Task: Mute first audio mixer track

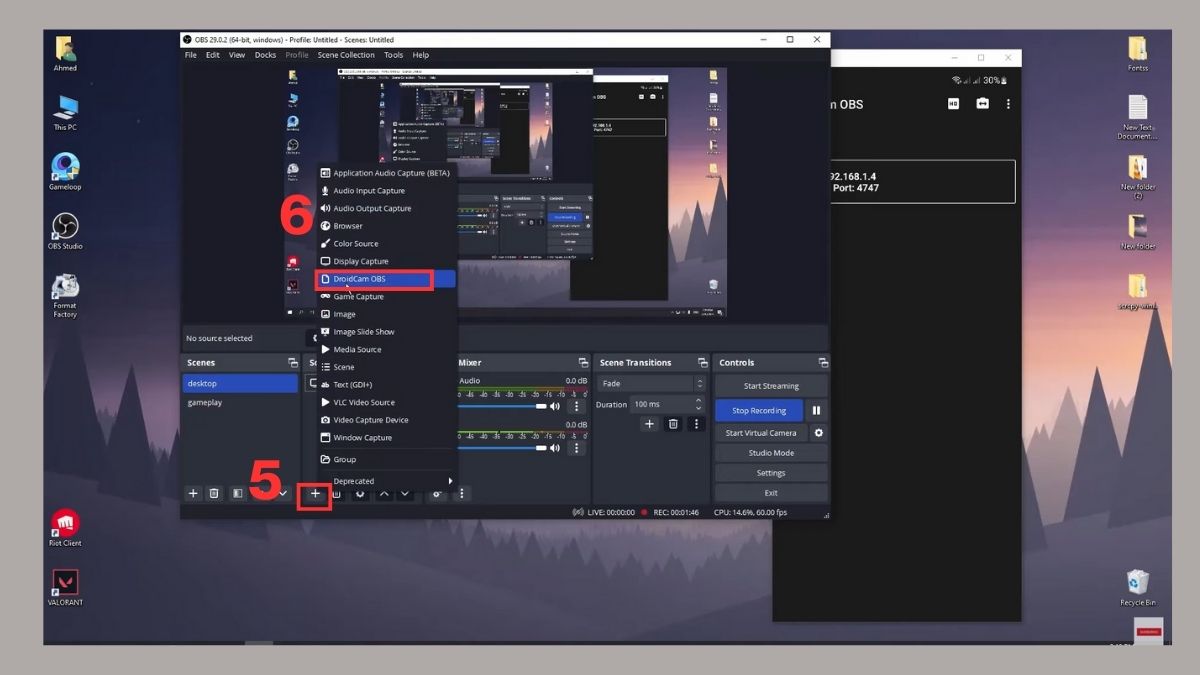Action: [556, 406]
